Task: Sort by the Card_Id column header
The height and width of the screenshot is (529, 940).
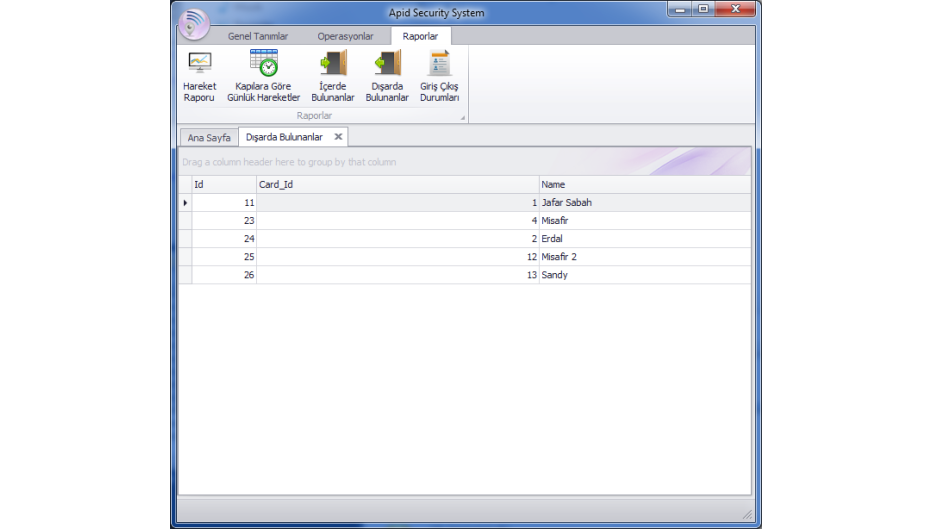Action: (x=397, y=185)
